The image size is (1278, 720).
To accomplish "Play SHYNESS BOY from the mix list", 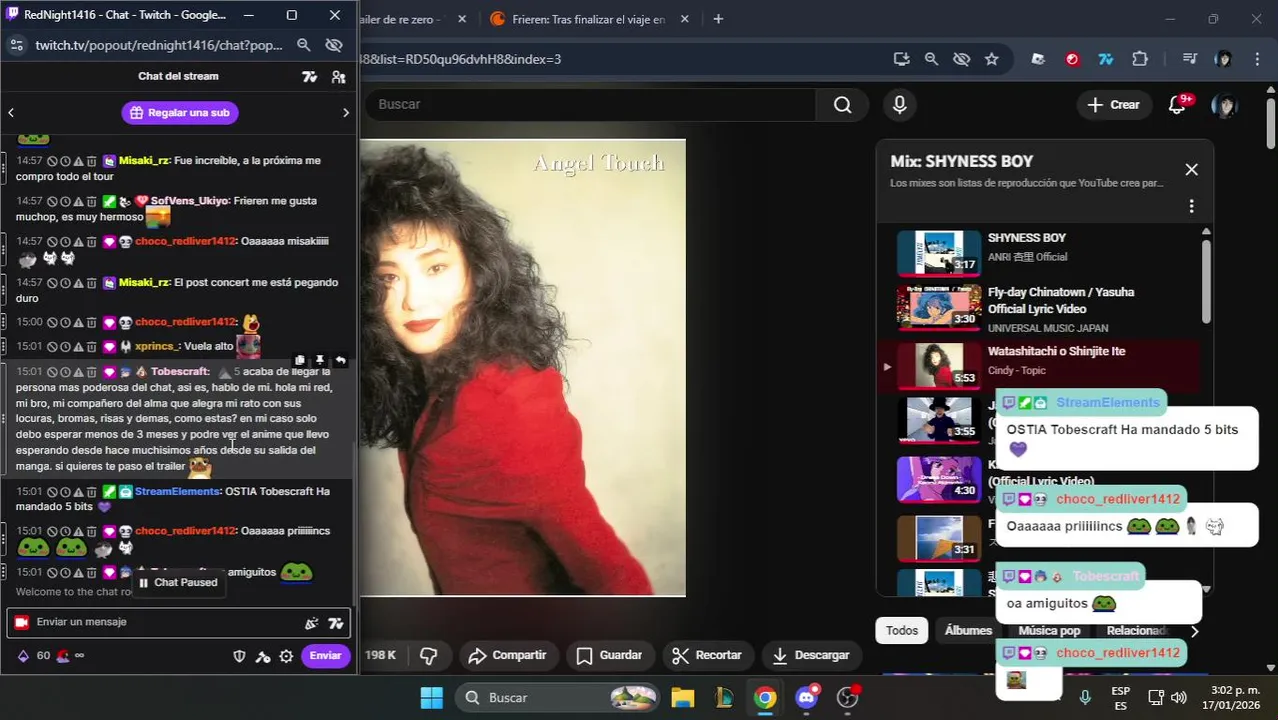I will [x=1040, y=252].
